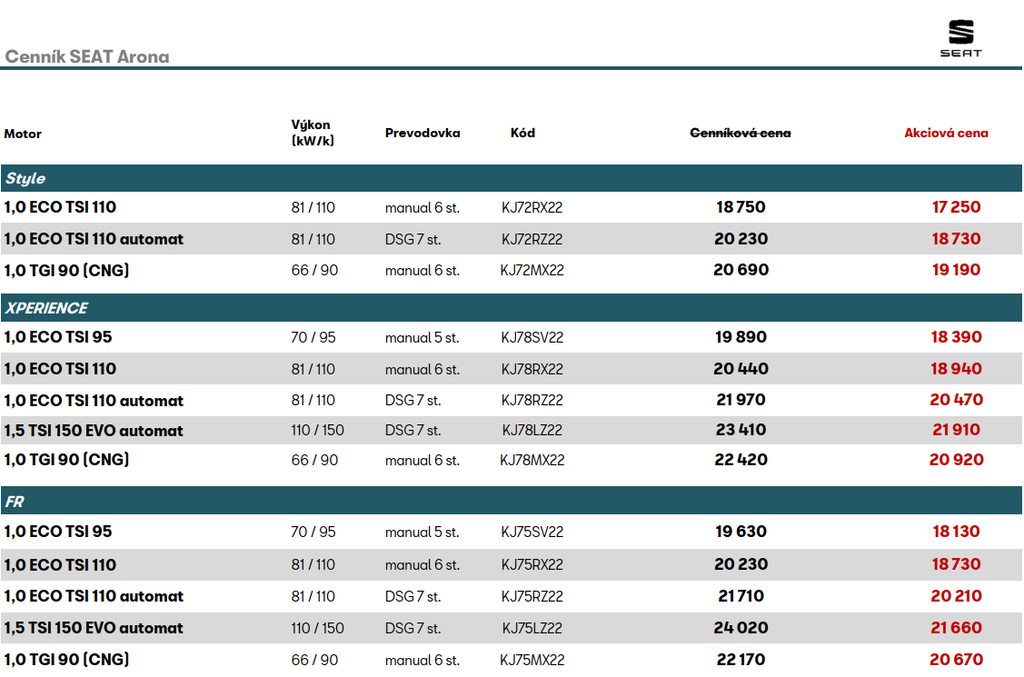Click the Výkon (kW/k) column header
Viewport: 1024px width, 677px height.
(x=312, y=133)
